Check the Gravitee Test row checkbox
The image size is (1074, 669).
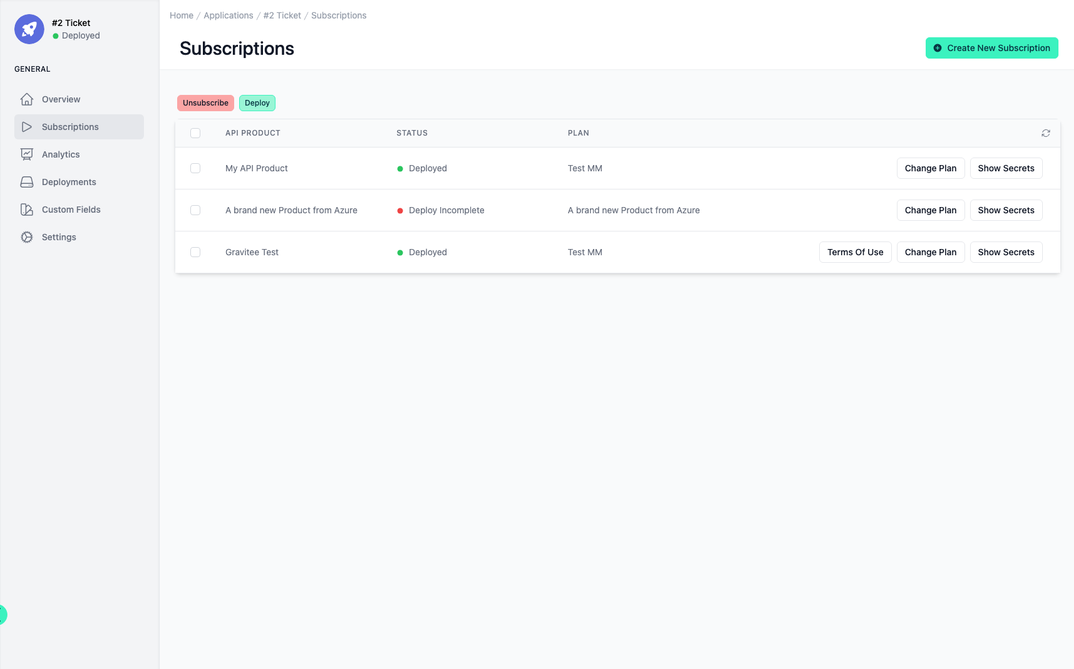[195, 252]
